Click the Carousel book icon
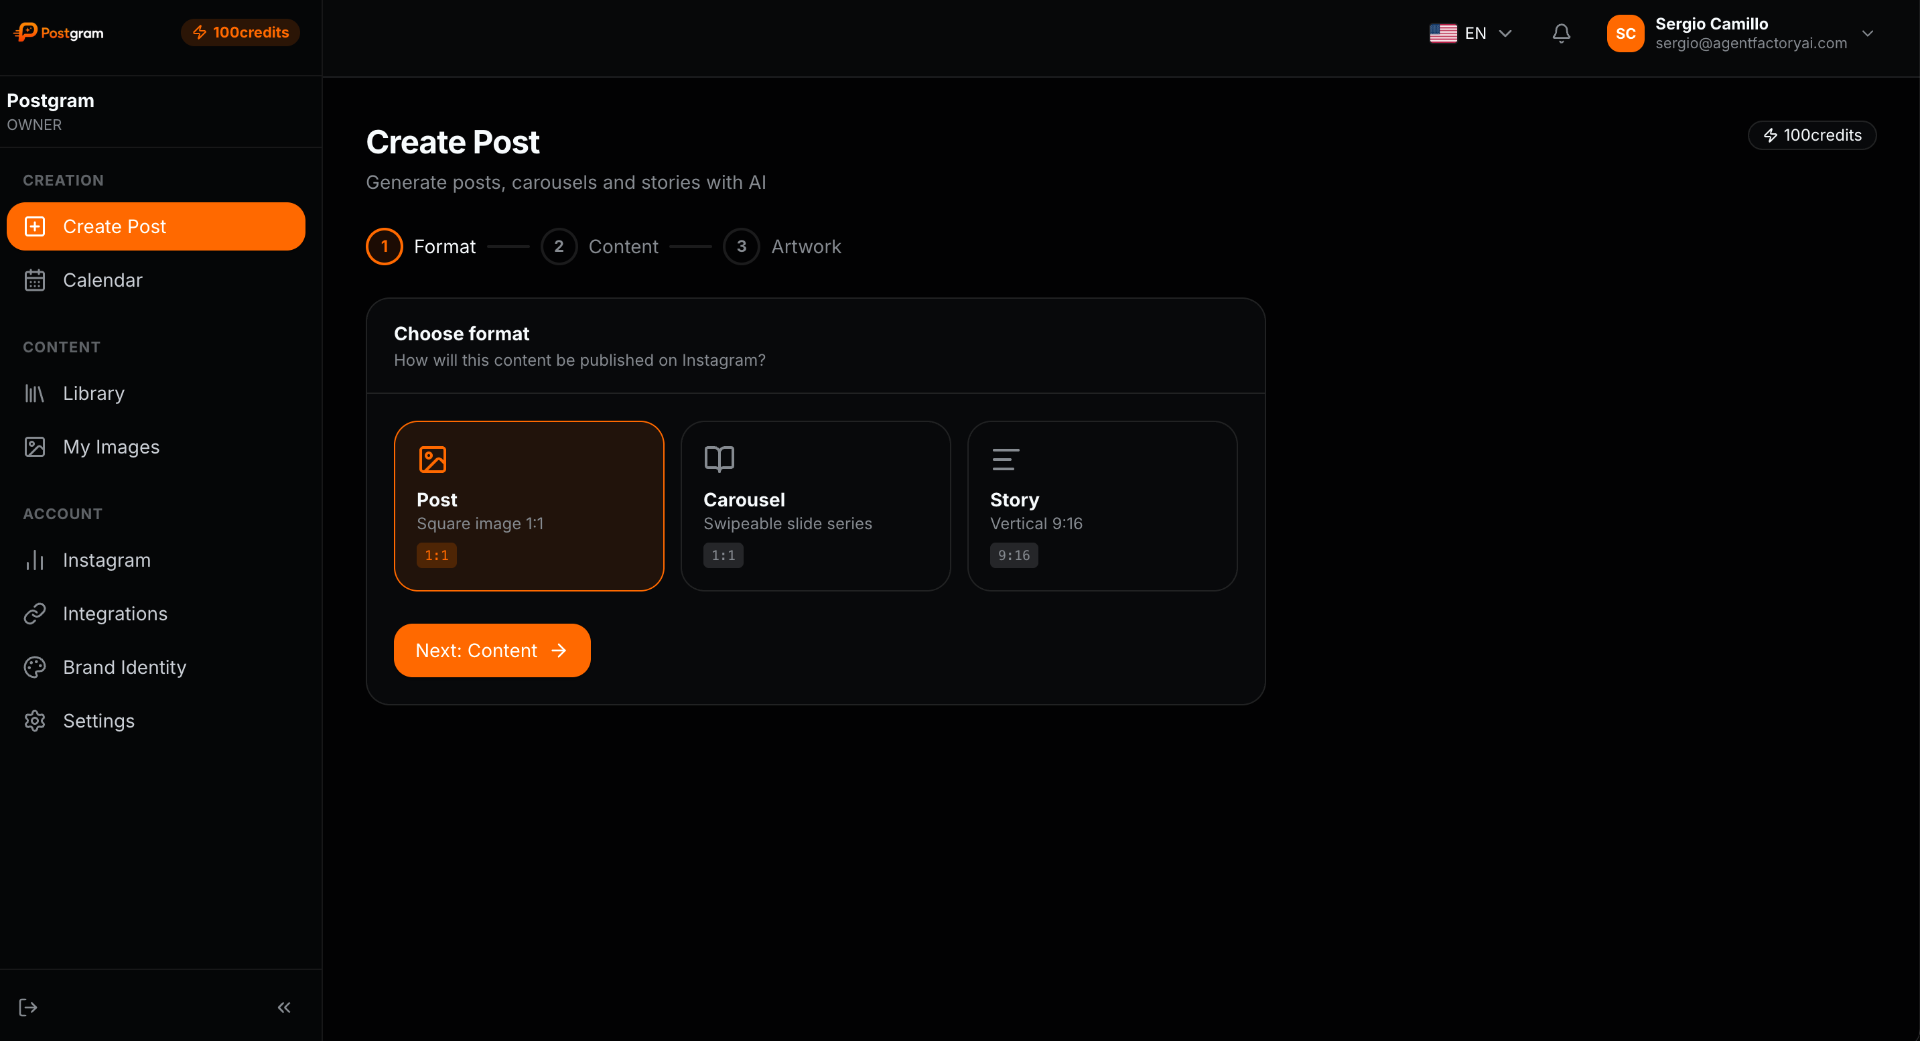1920x1041 pixels. pos(719,459)
